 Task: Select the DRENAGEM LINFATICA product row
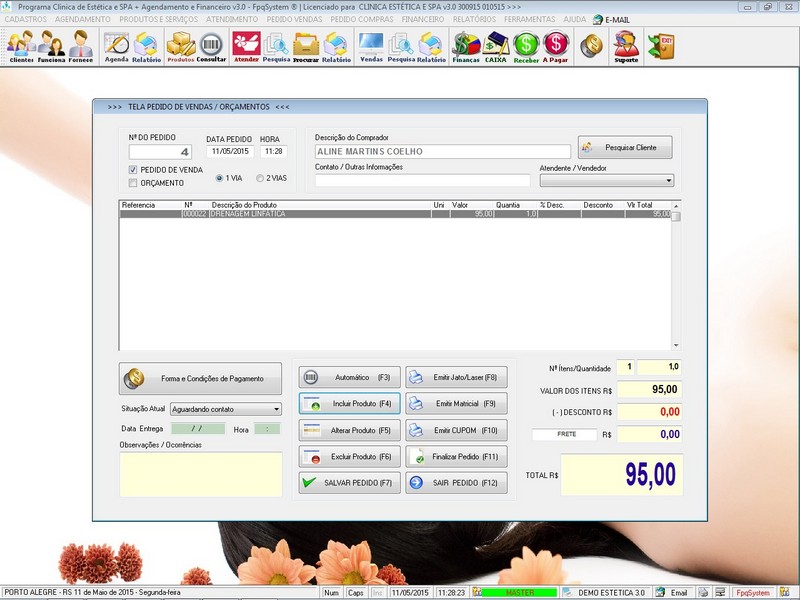[395, 214]
